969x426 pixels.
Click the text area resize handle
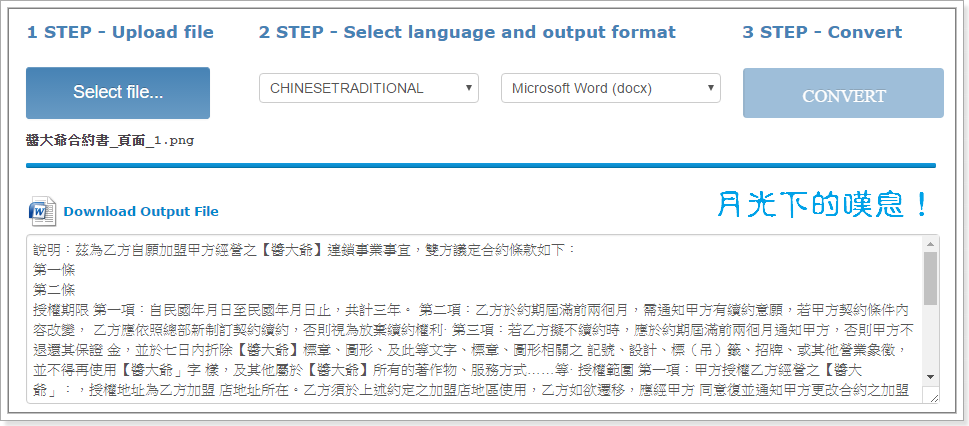(933, 397)
